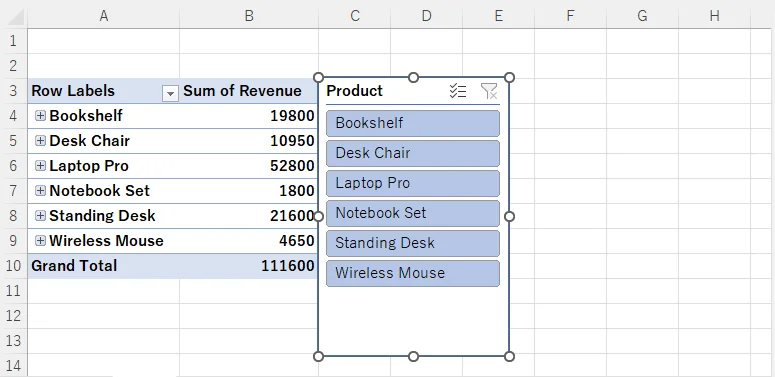Select the cell showing 4650
This screenshot has height=377, width=775.
(x=249, y=241)
